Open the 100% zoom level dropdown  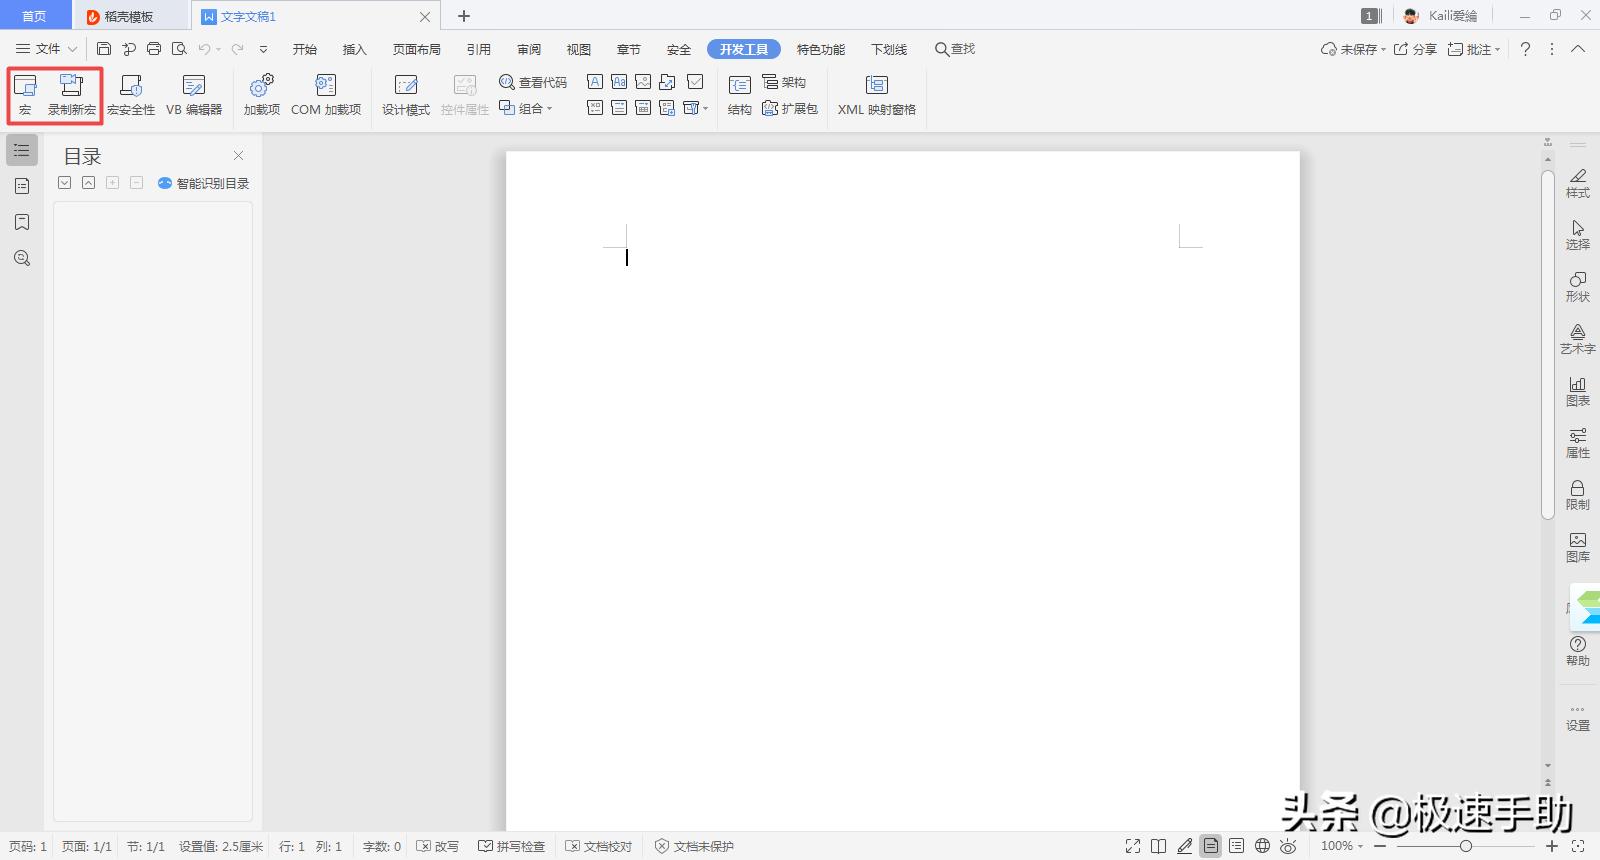point(1341,846)
